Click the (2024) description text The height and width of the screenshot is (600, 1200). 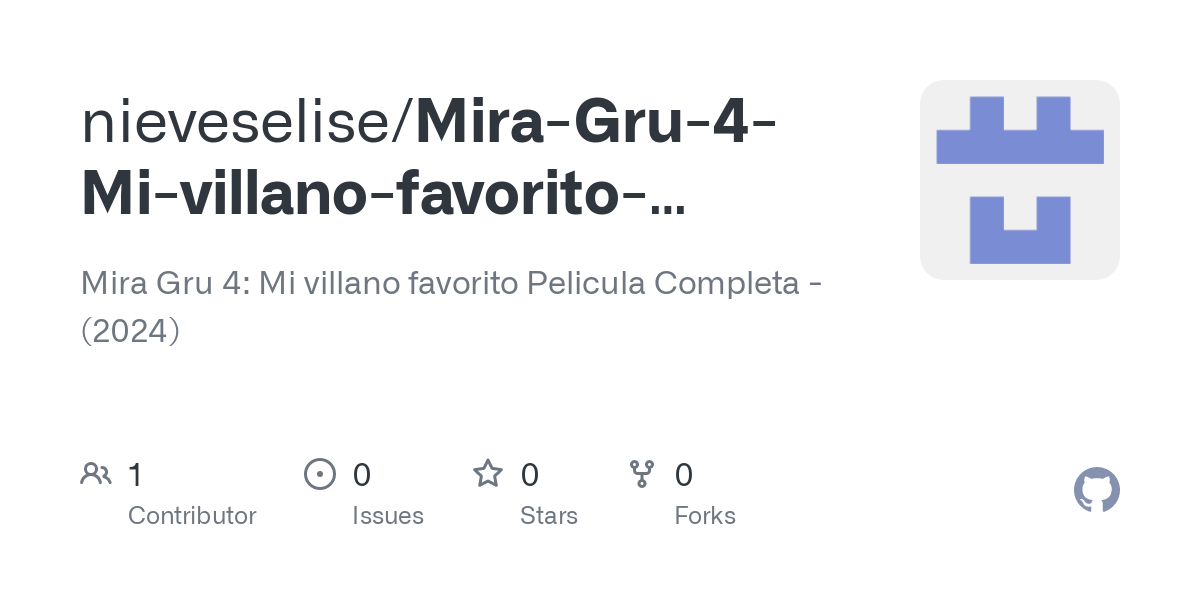point(130,331)
